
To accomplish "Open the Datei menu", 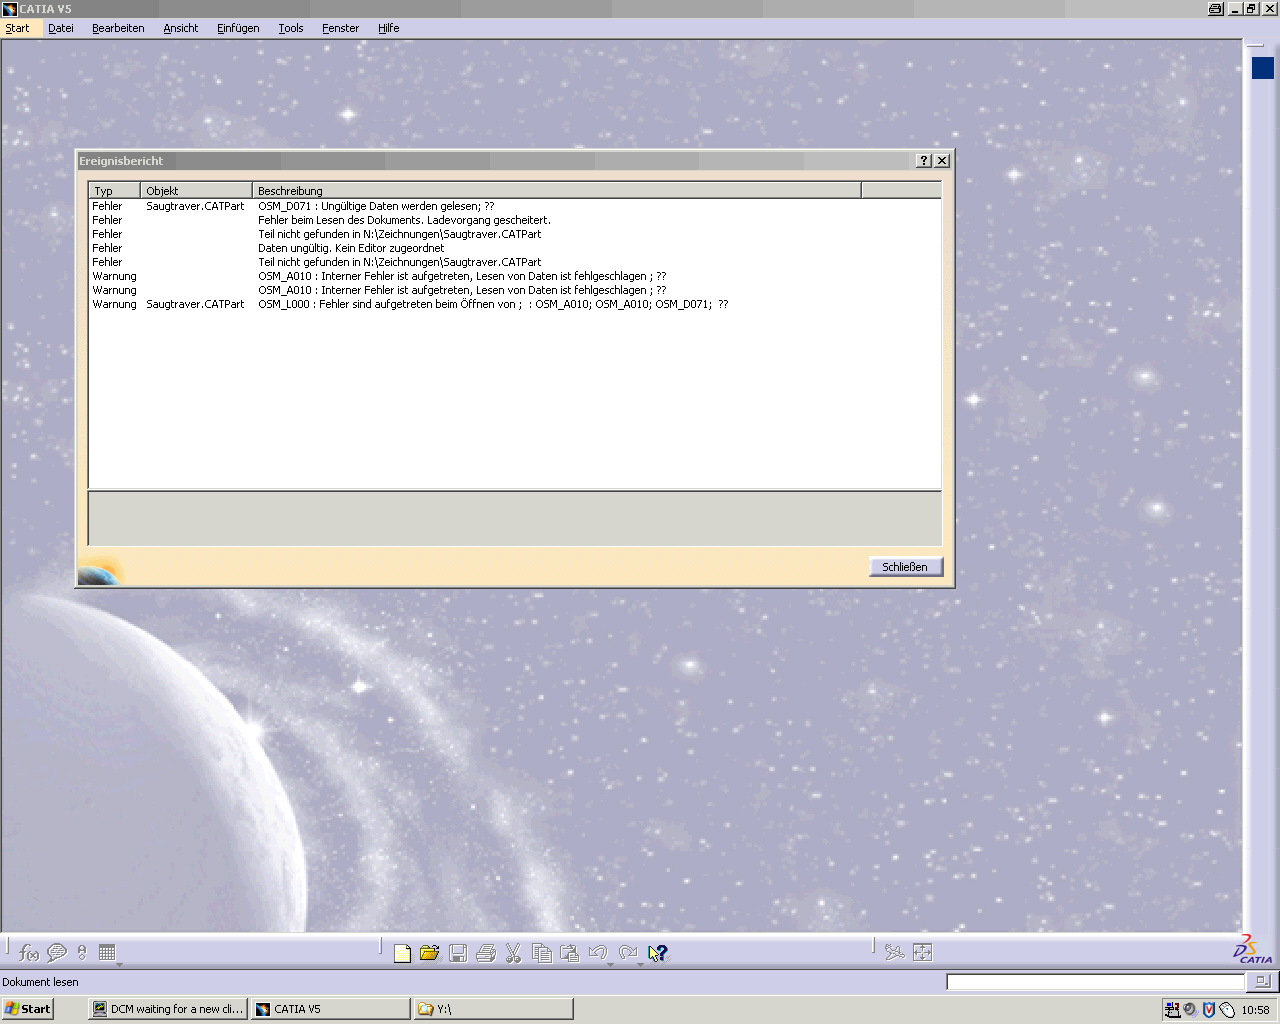I will pos(61,28).
